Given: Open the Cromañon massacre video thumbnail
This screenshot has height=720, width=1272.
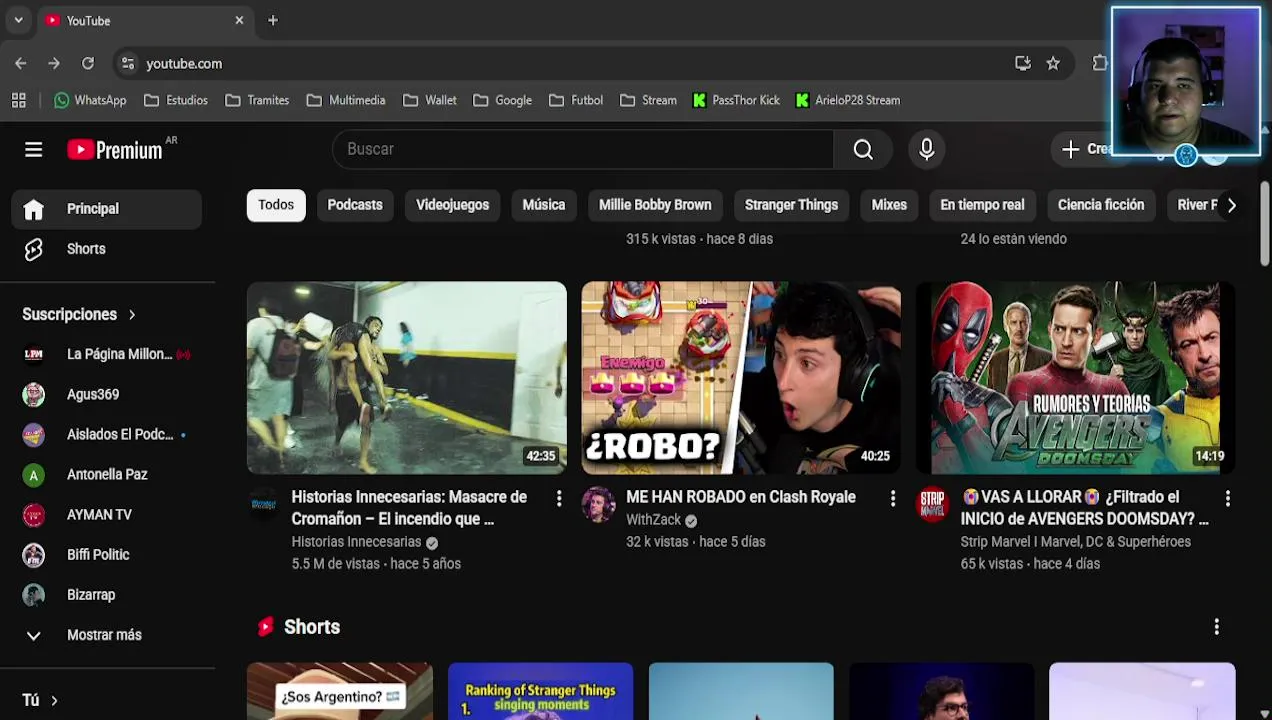Looking at the screenshot, I should 407,378.
